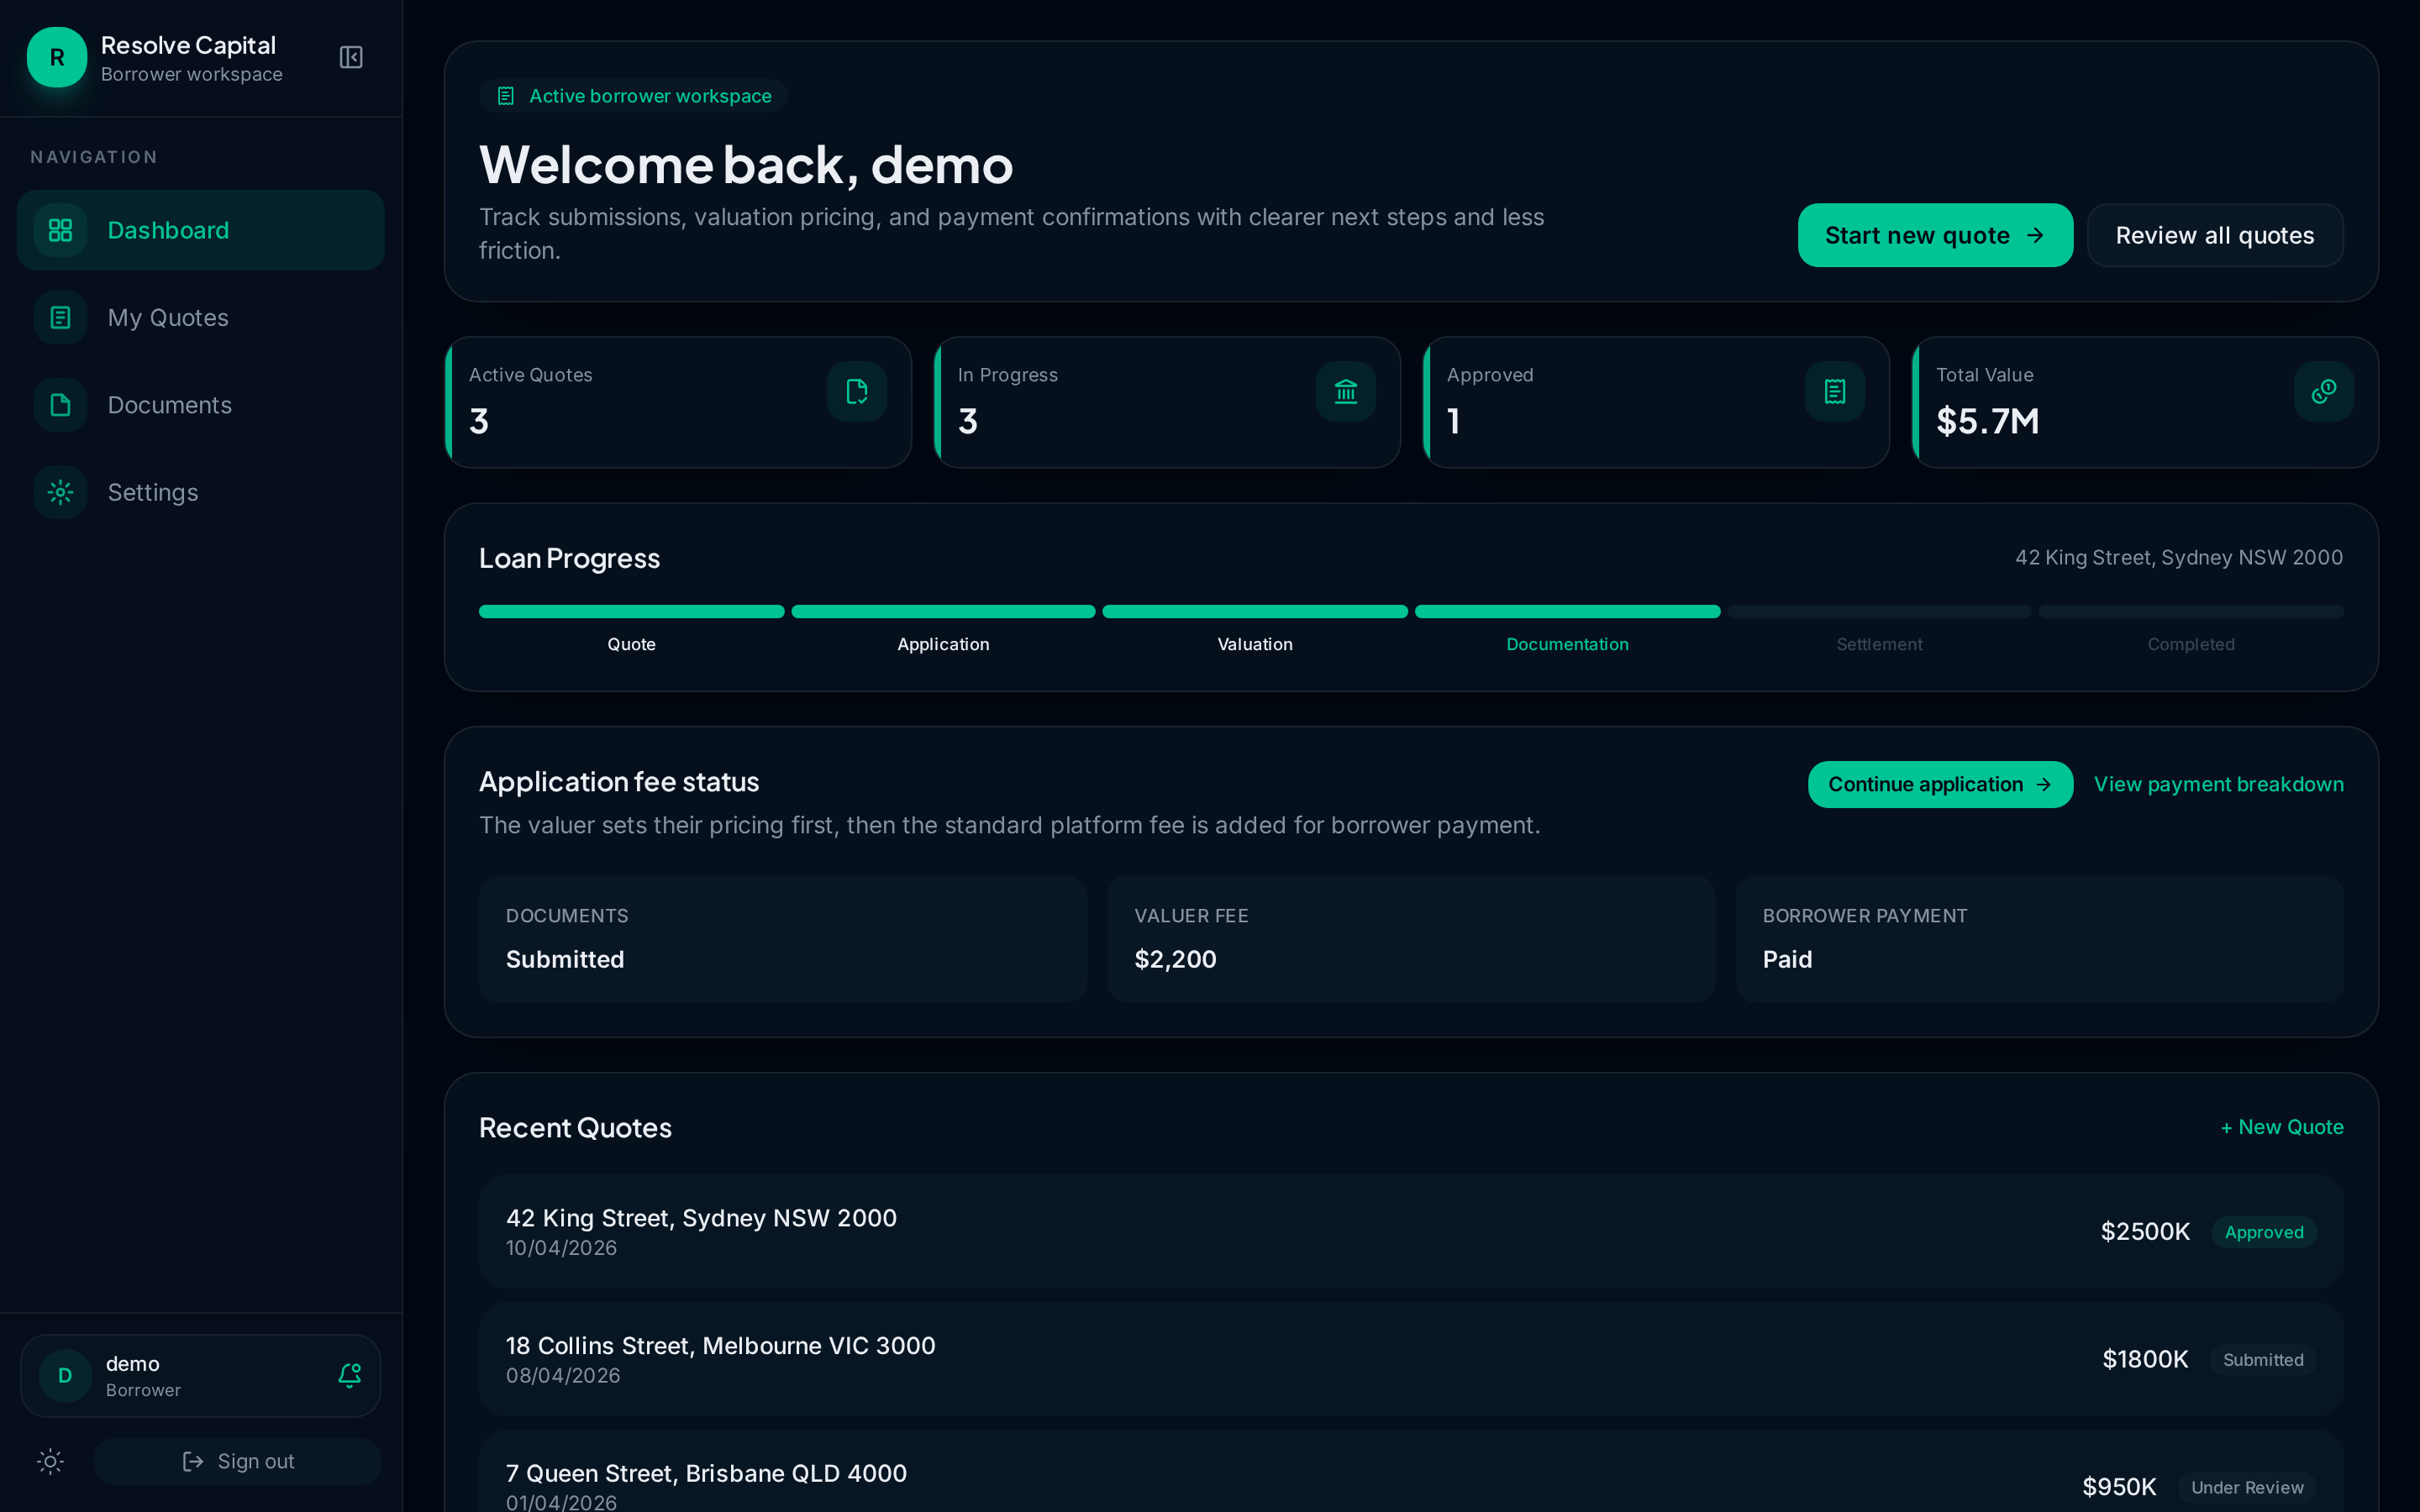The height and width of the screenshot is (1512, 2420).
Task: Click the demo Borrower profile card
Action: pyautogui.click(x=201, y=1376)
